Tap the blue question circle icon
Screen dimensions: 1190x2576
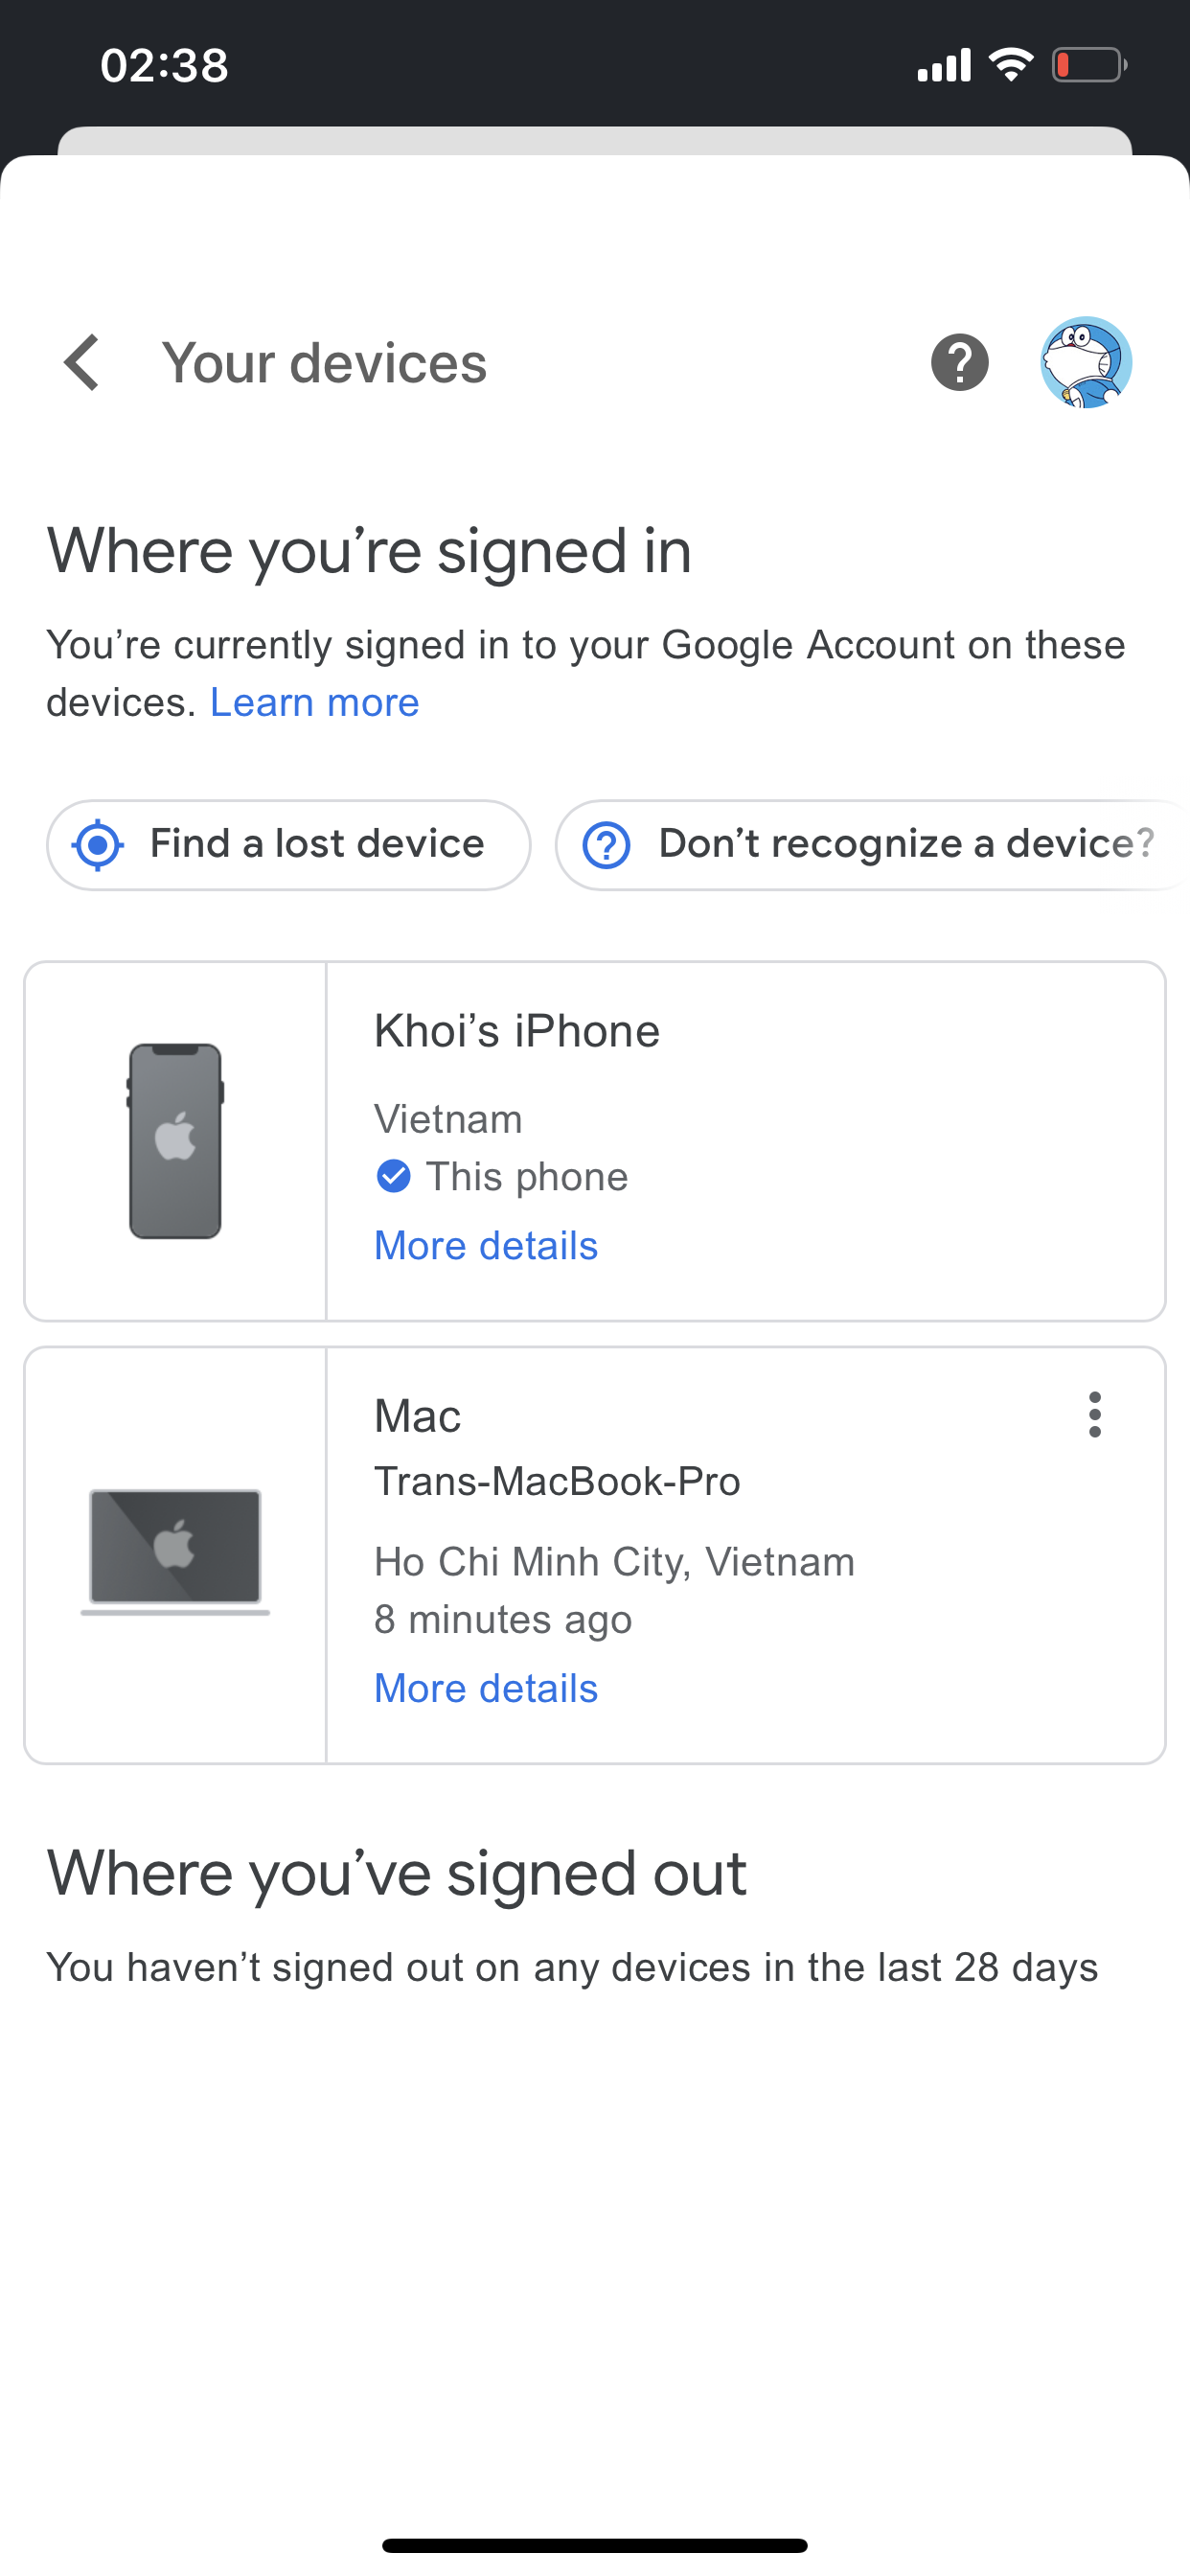(606, 845)
